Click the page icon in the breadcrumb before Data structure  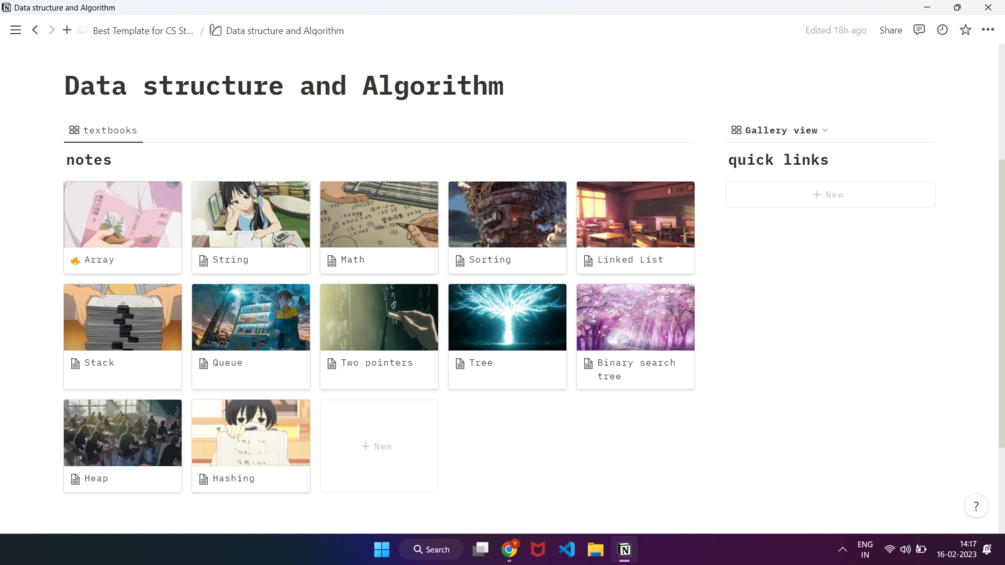point(216,30)
